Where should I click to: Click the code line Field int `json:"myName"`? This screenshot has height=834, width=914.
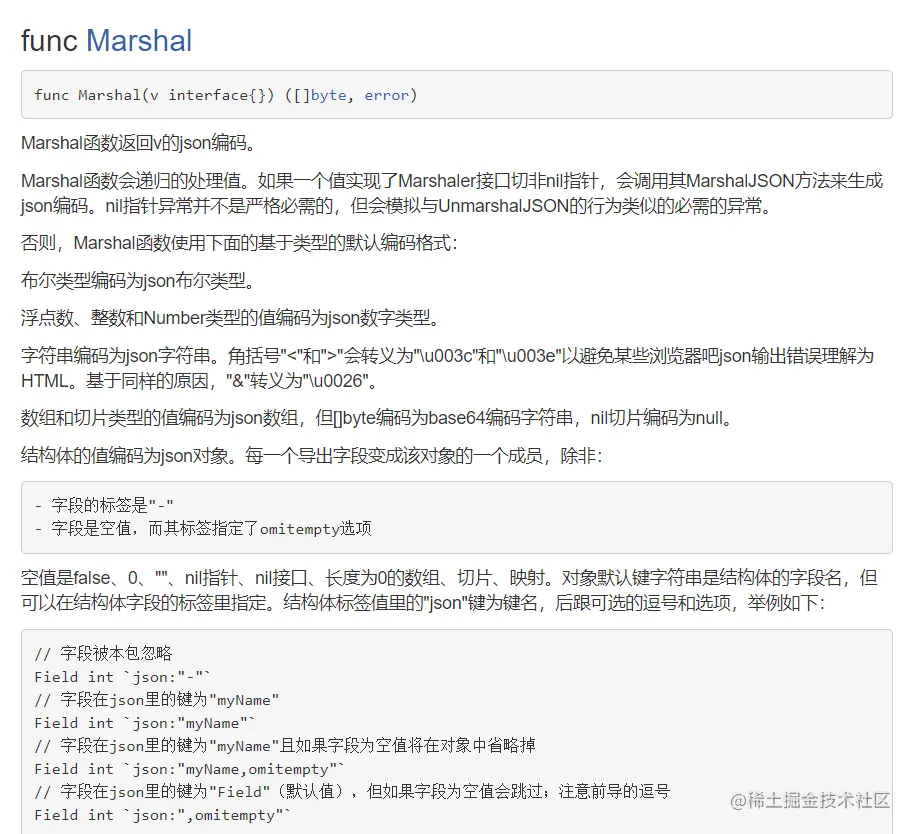point(145,723)
